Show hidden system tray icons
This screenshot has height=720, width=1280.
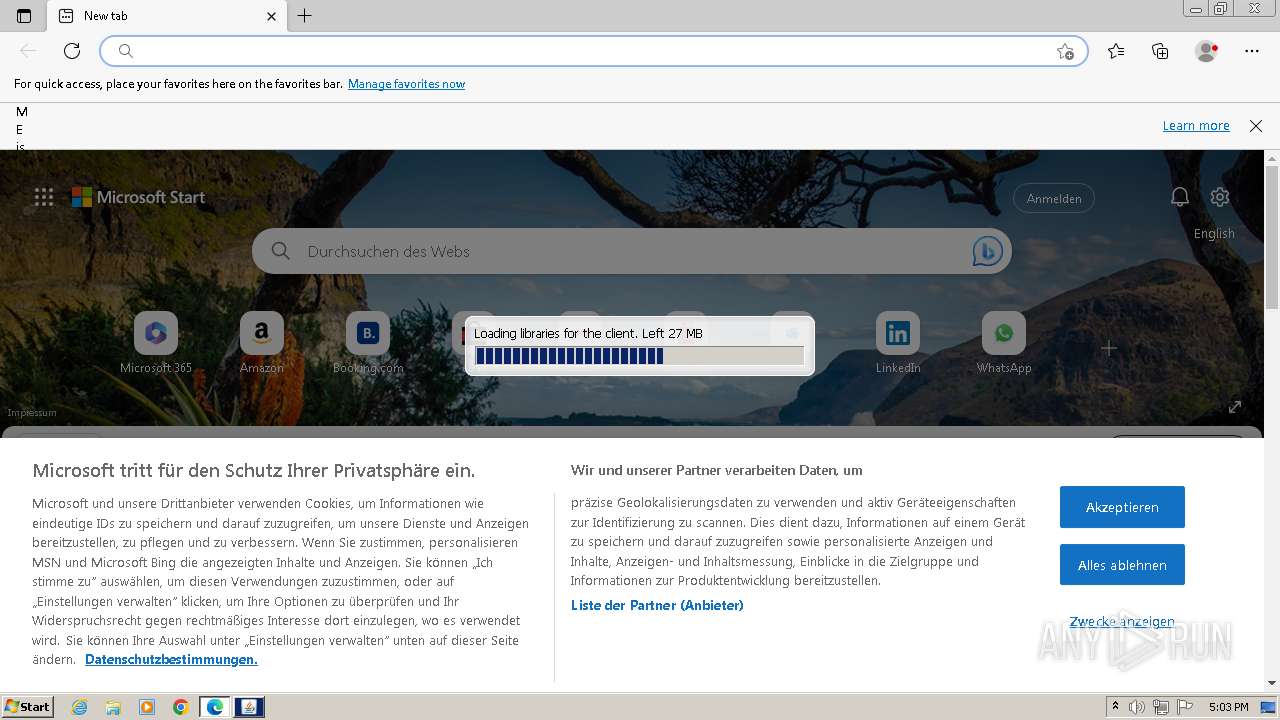(x=1115, y=707)
